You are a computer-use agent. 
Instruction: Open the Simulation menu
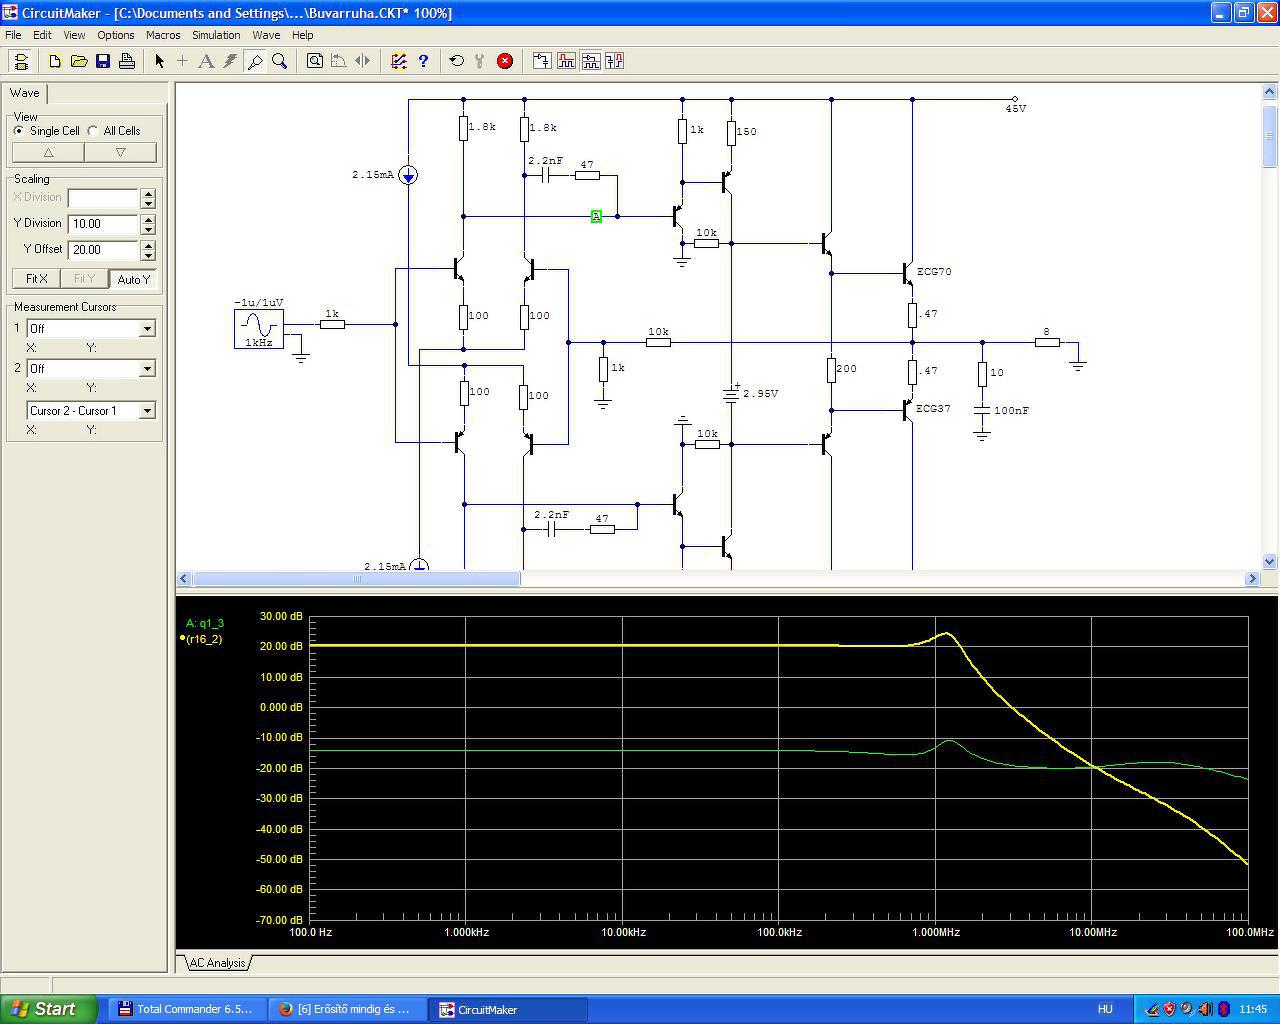(x=216, y=35)
